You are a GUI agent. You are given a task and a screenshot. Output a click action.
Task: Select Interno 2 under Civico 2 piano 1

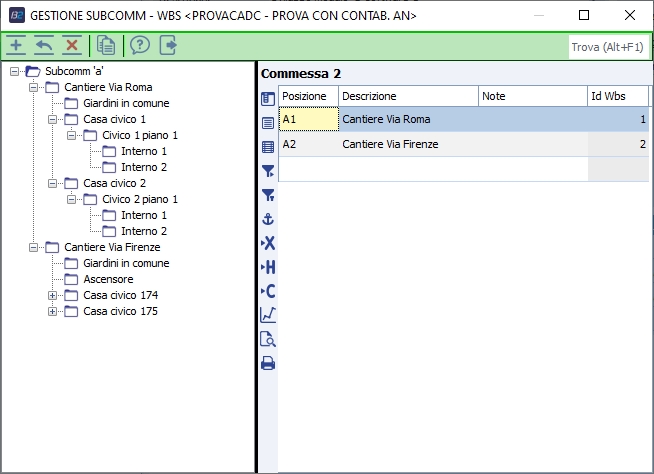click(144, 231)
